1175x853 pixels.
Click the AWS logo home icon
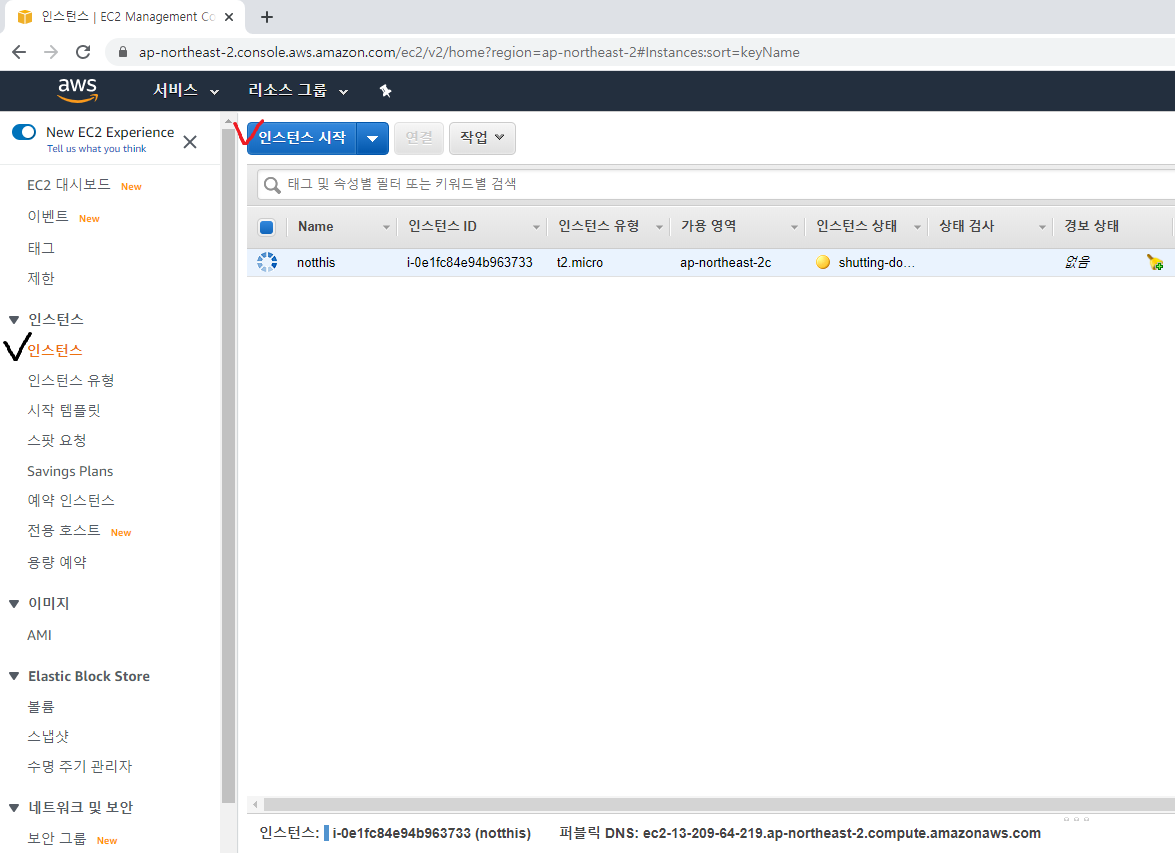[78, 90]
